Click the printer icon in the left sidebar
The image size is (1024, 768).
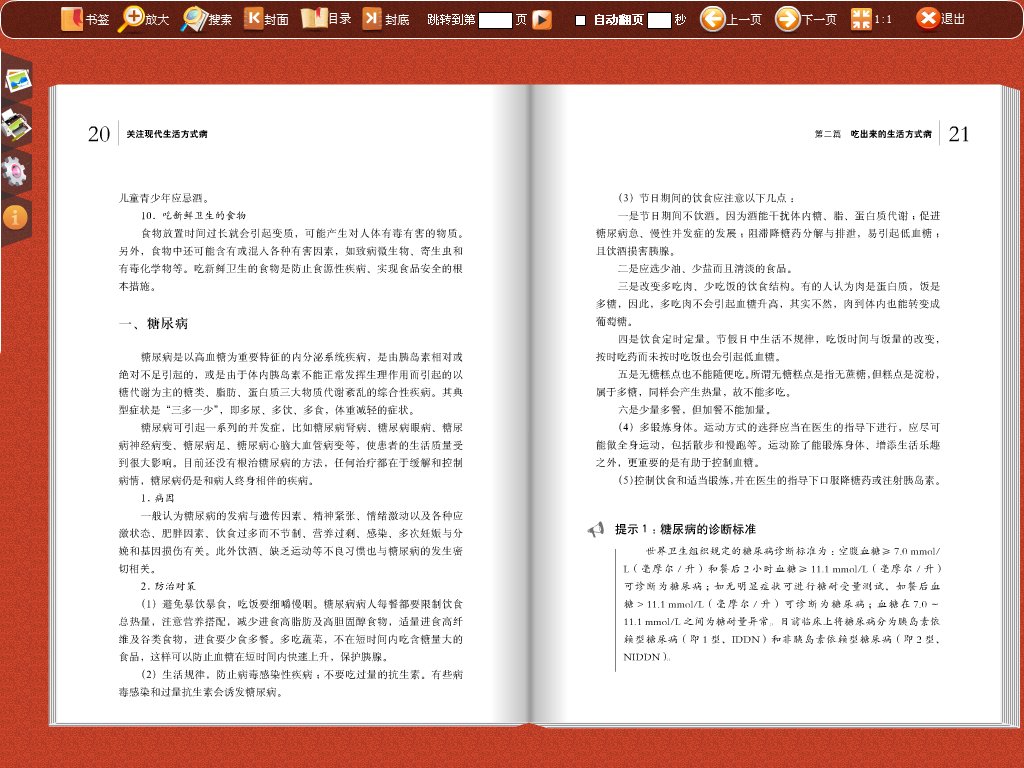[16, 124]
